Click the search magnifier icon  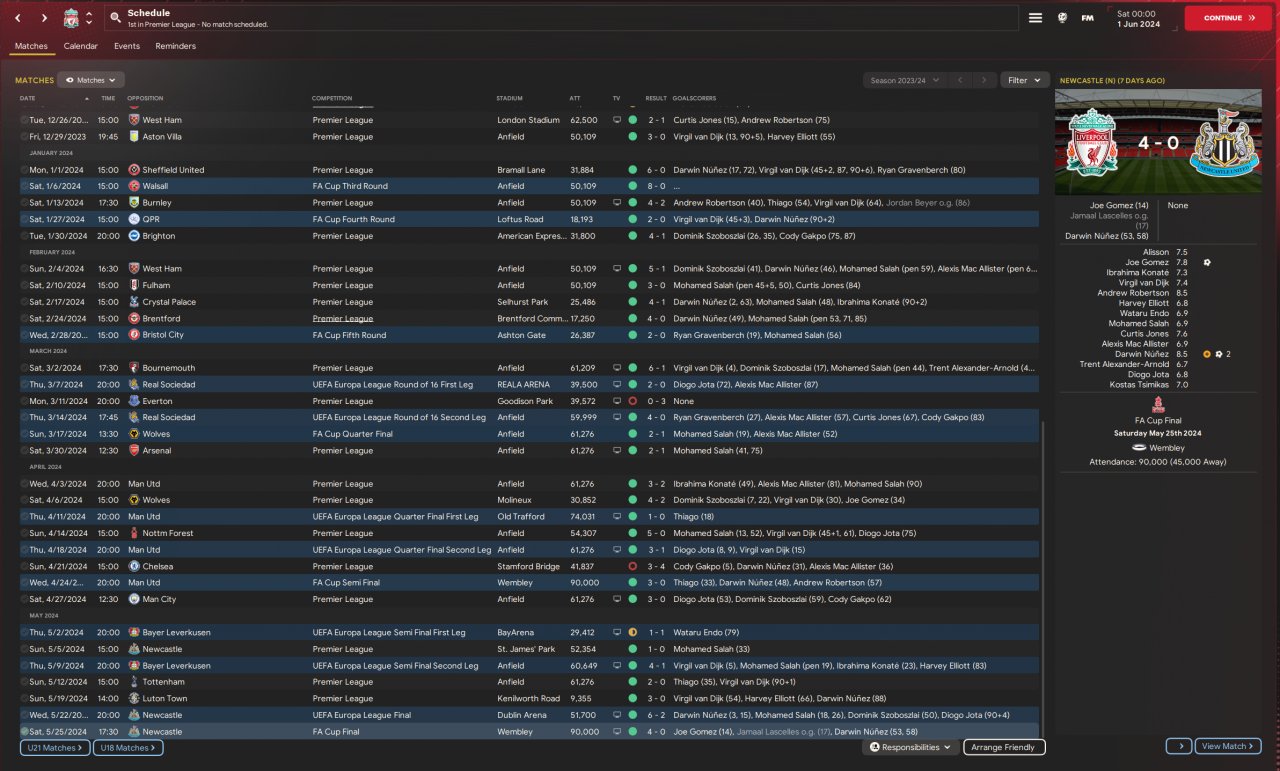pos(116,18)
